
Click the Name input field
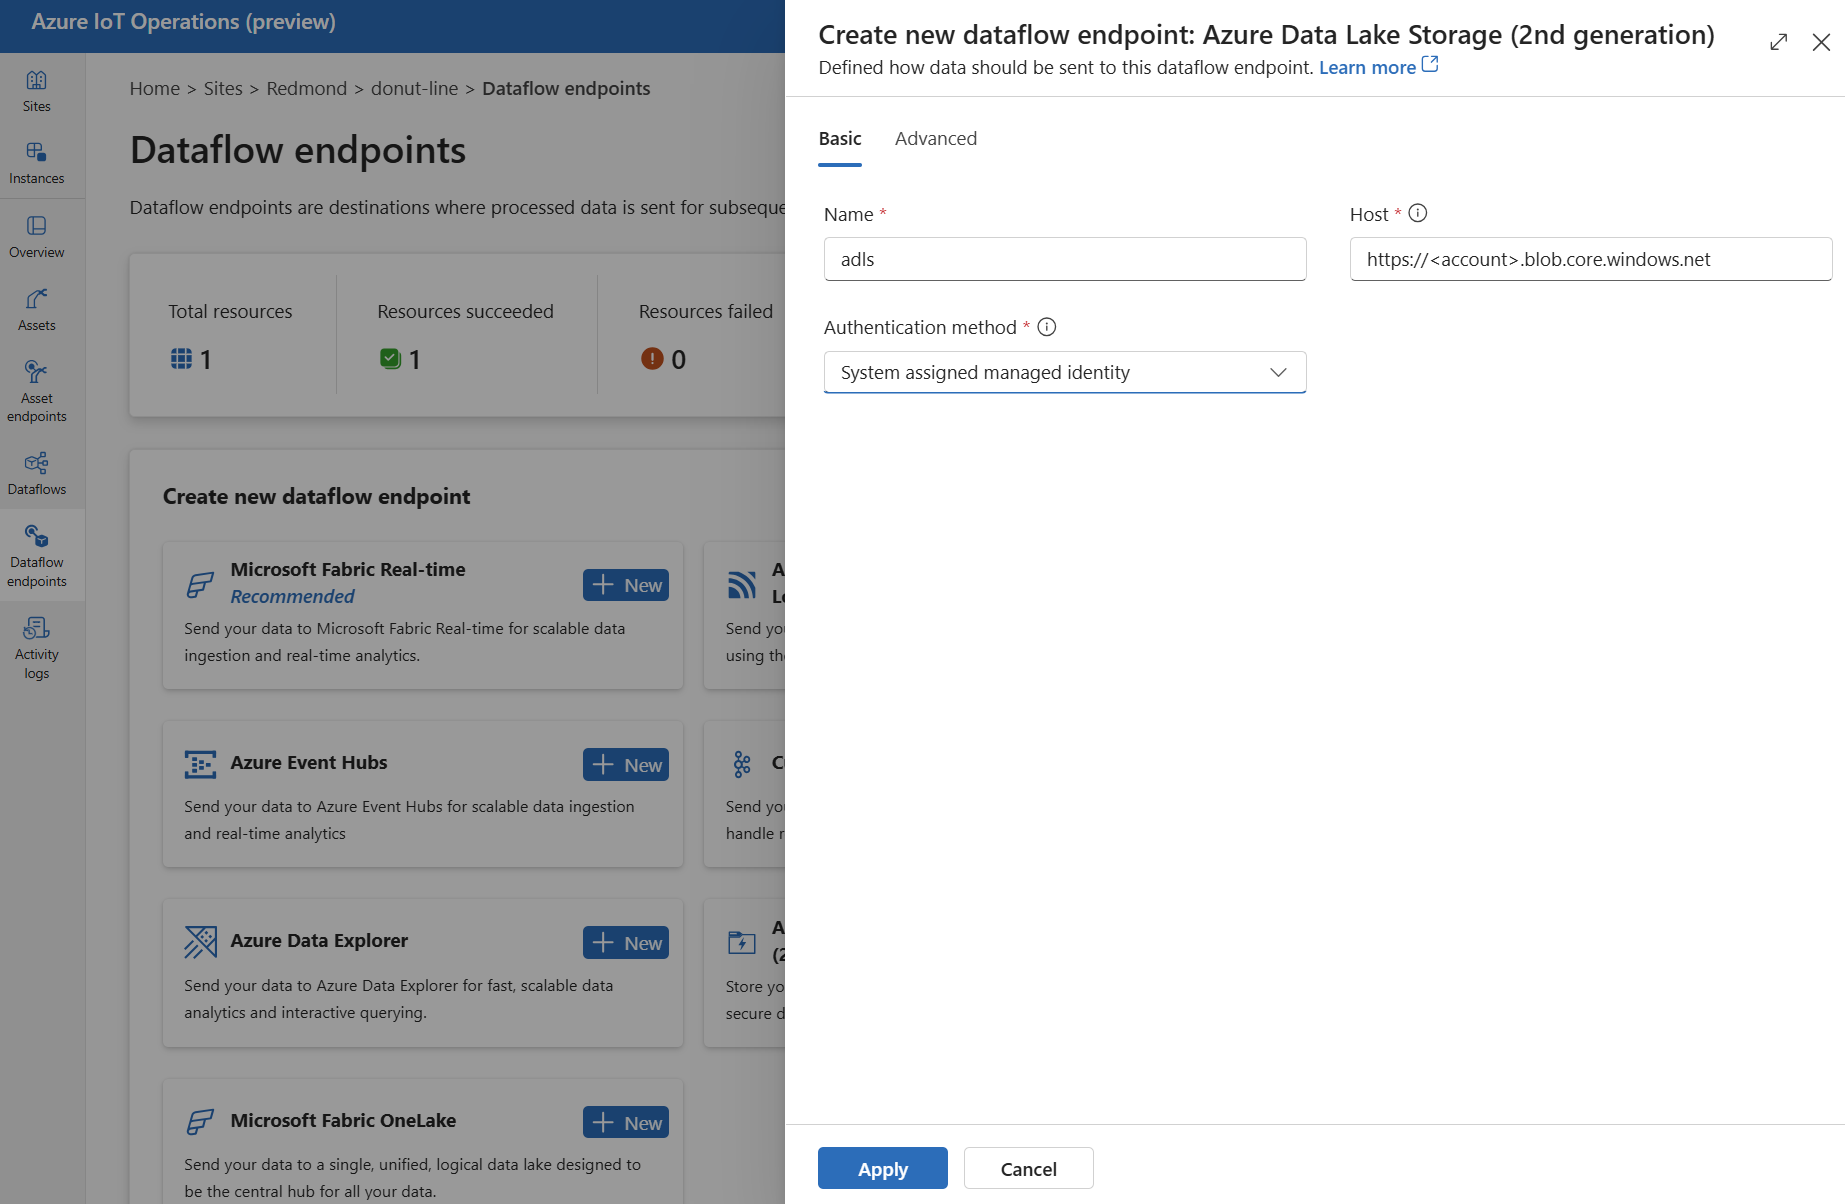coord(1065,259)
